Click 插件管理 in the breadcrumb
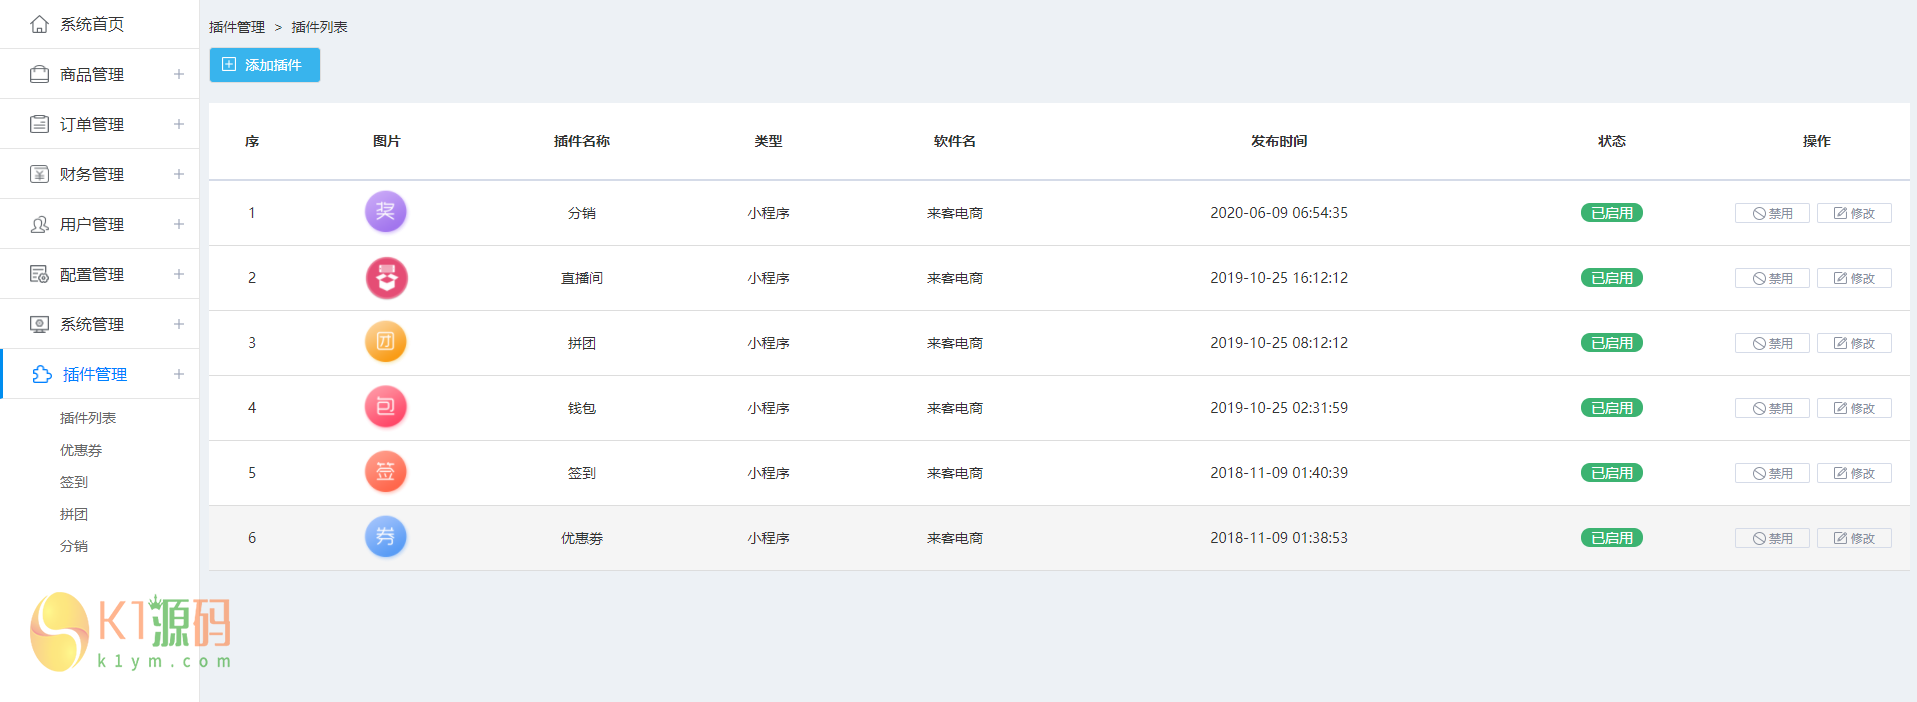 237,27
